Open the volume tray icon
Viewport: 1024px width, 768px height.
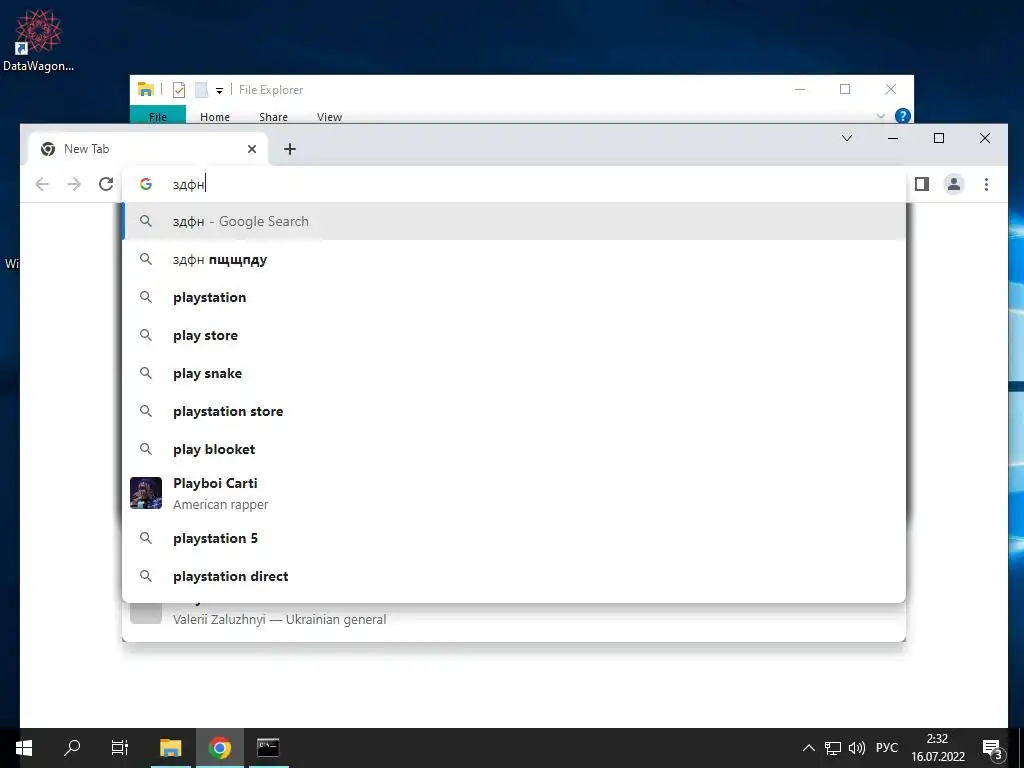point(856,748)
